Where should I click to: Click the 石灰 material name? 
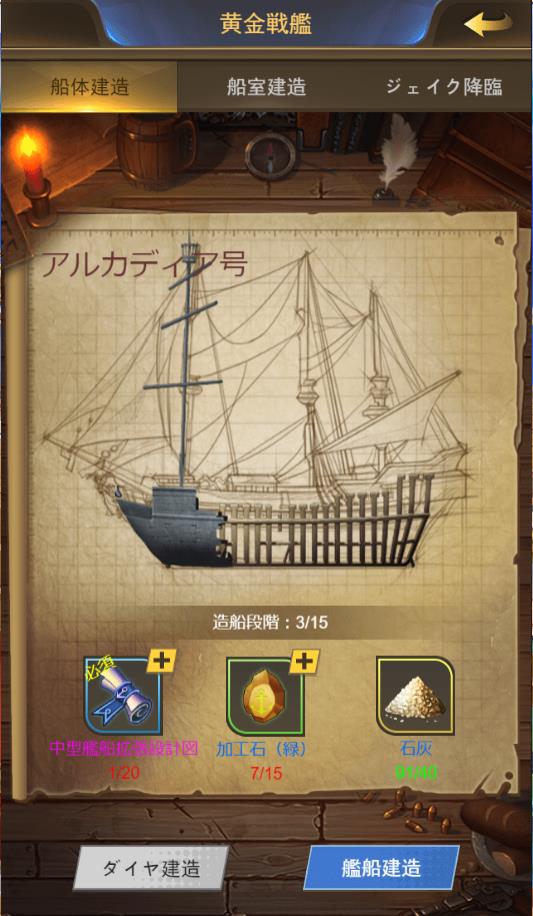[416, 748]
